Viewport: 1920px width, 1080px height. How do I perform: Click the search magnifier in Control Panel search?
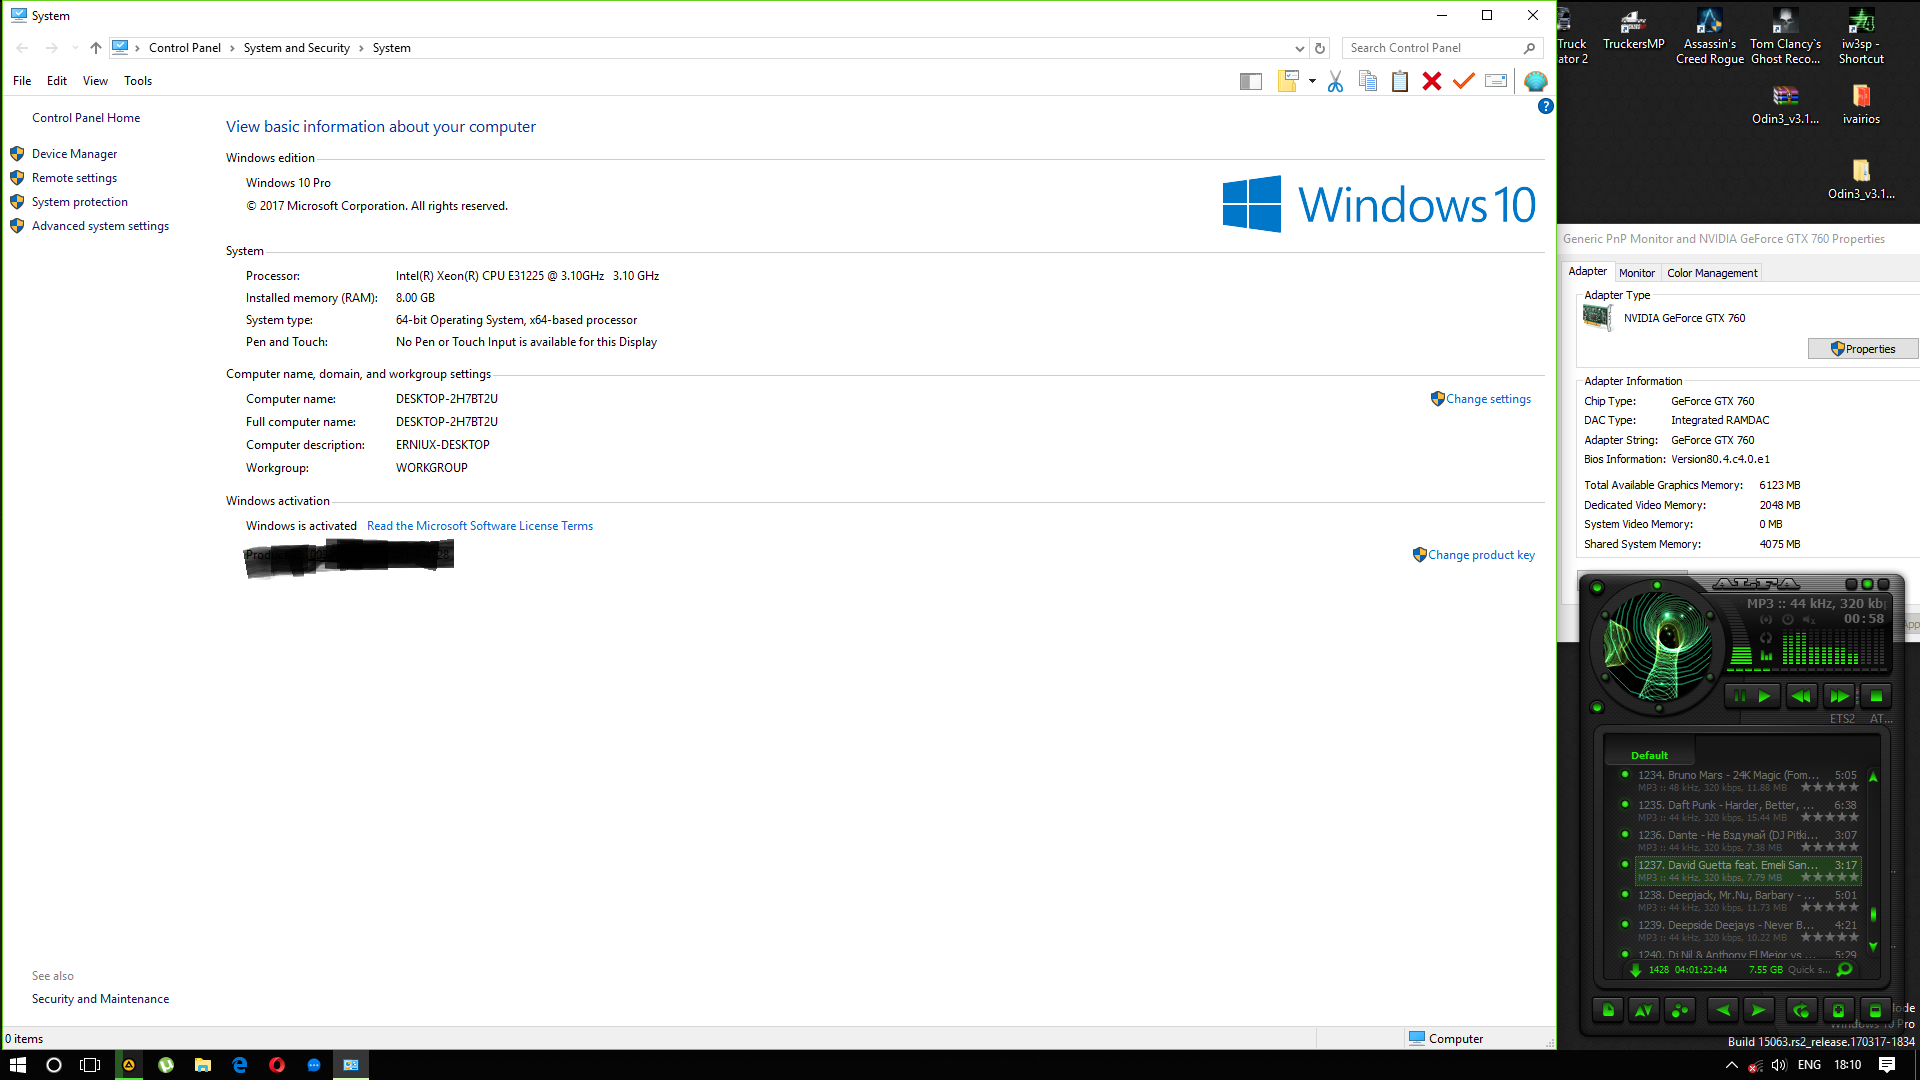[x=1529, y=48]
